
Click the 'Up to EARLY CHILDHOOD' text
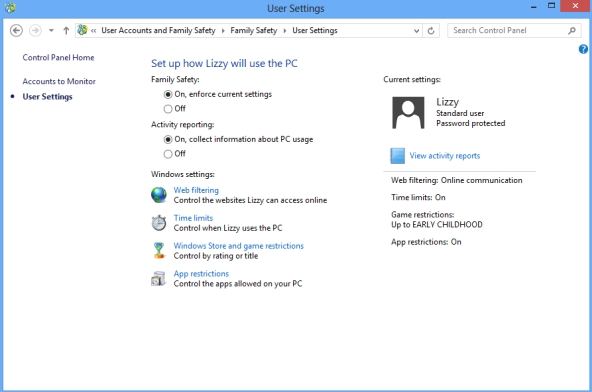[437, 225]
